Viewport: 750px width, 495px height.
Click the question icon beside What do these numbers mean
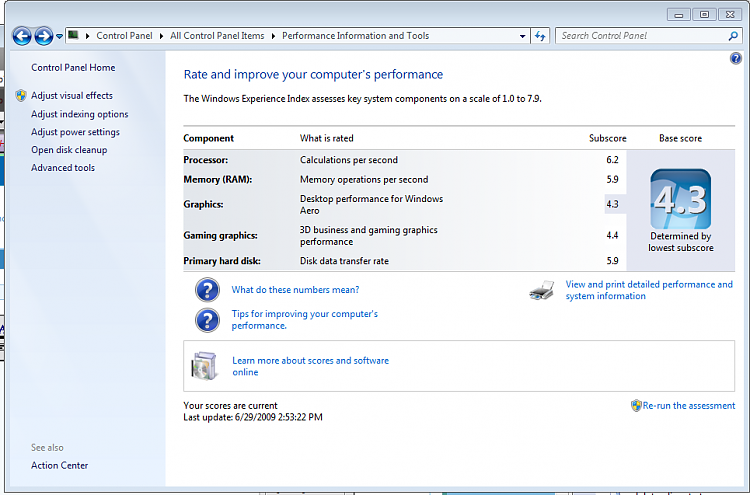(x=207, y=290)
